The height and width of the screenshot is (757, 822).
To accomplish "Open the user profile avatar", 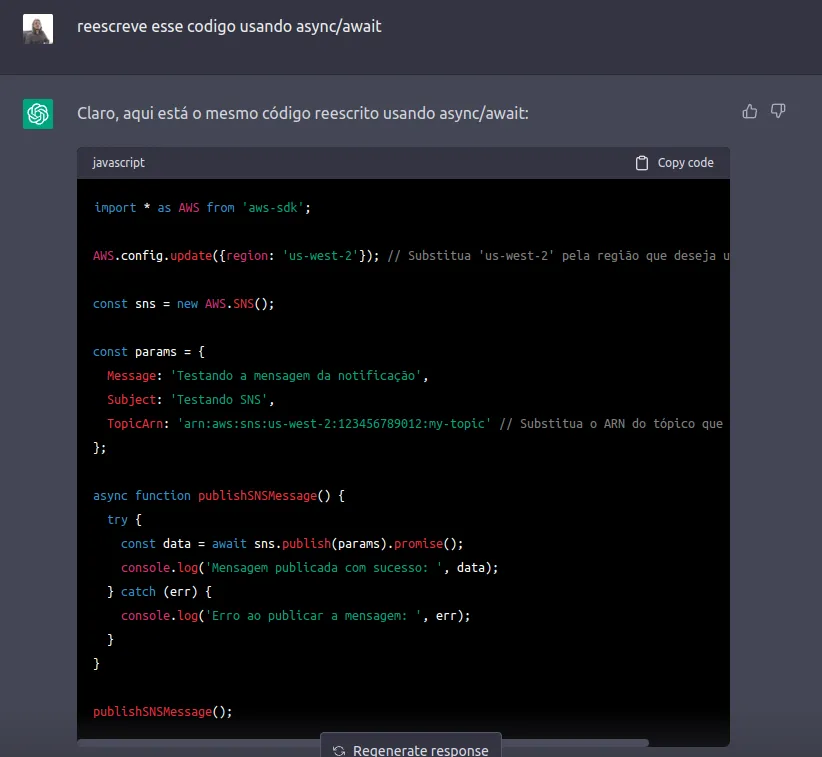I will coord(37,30).
